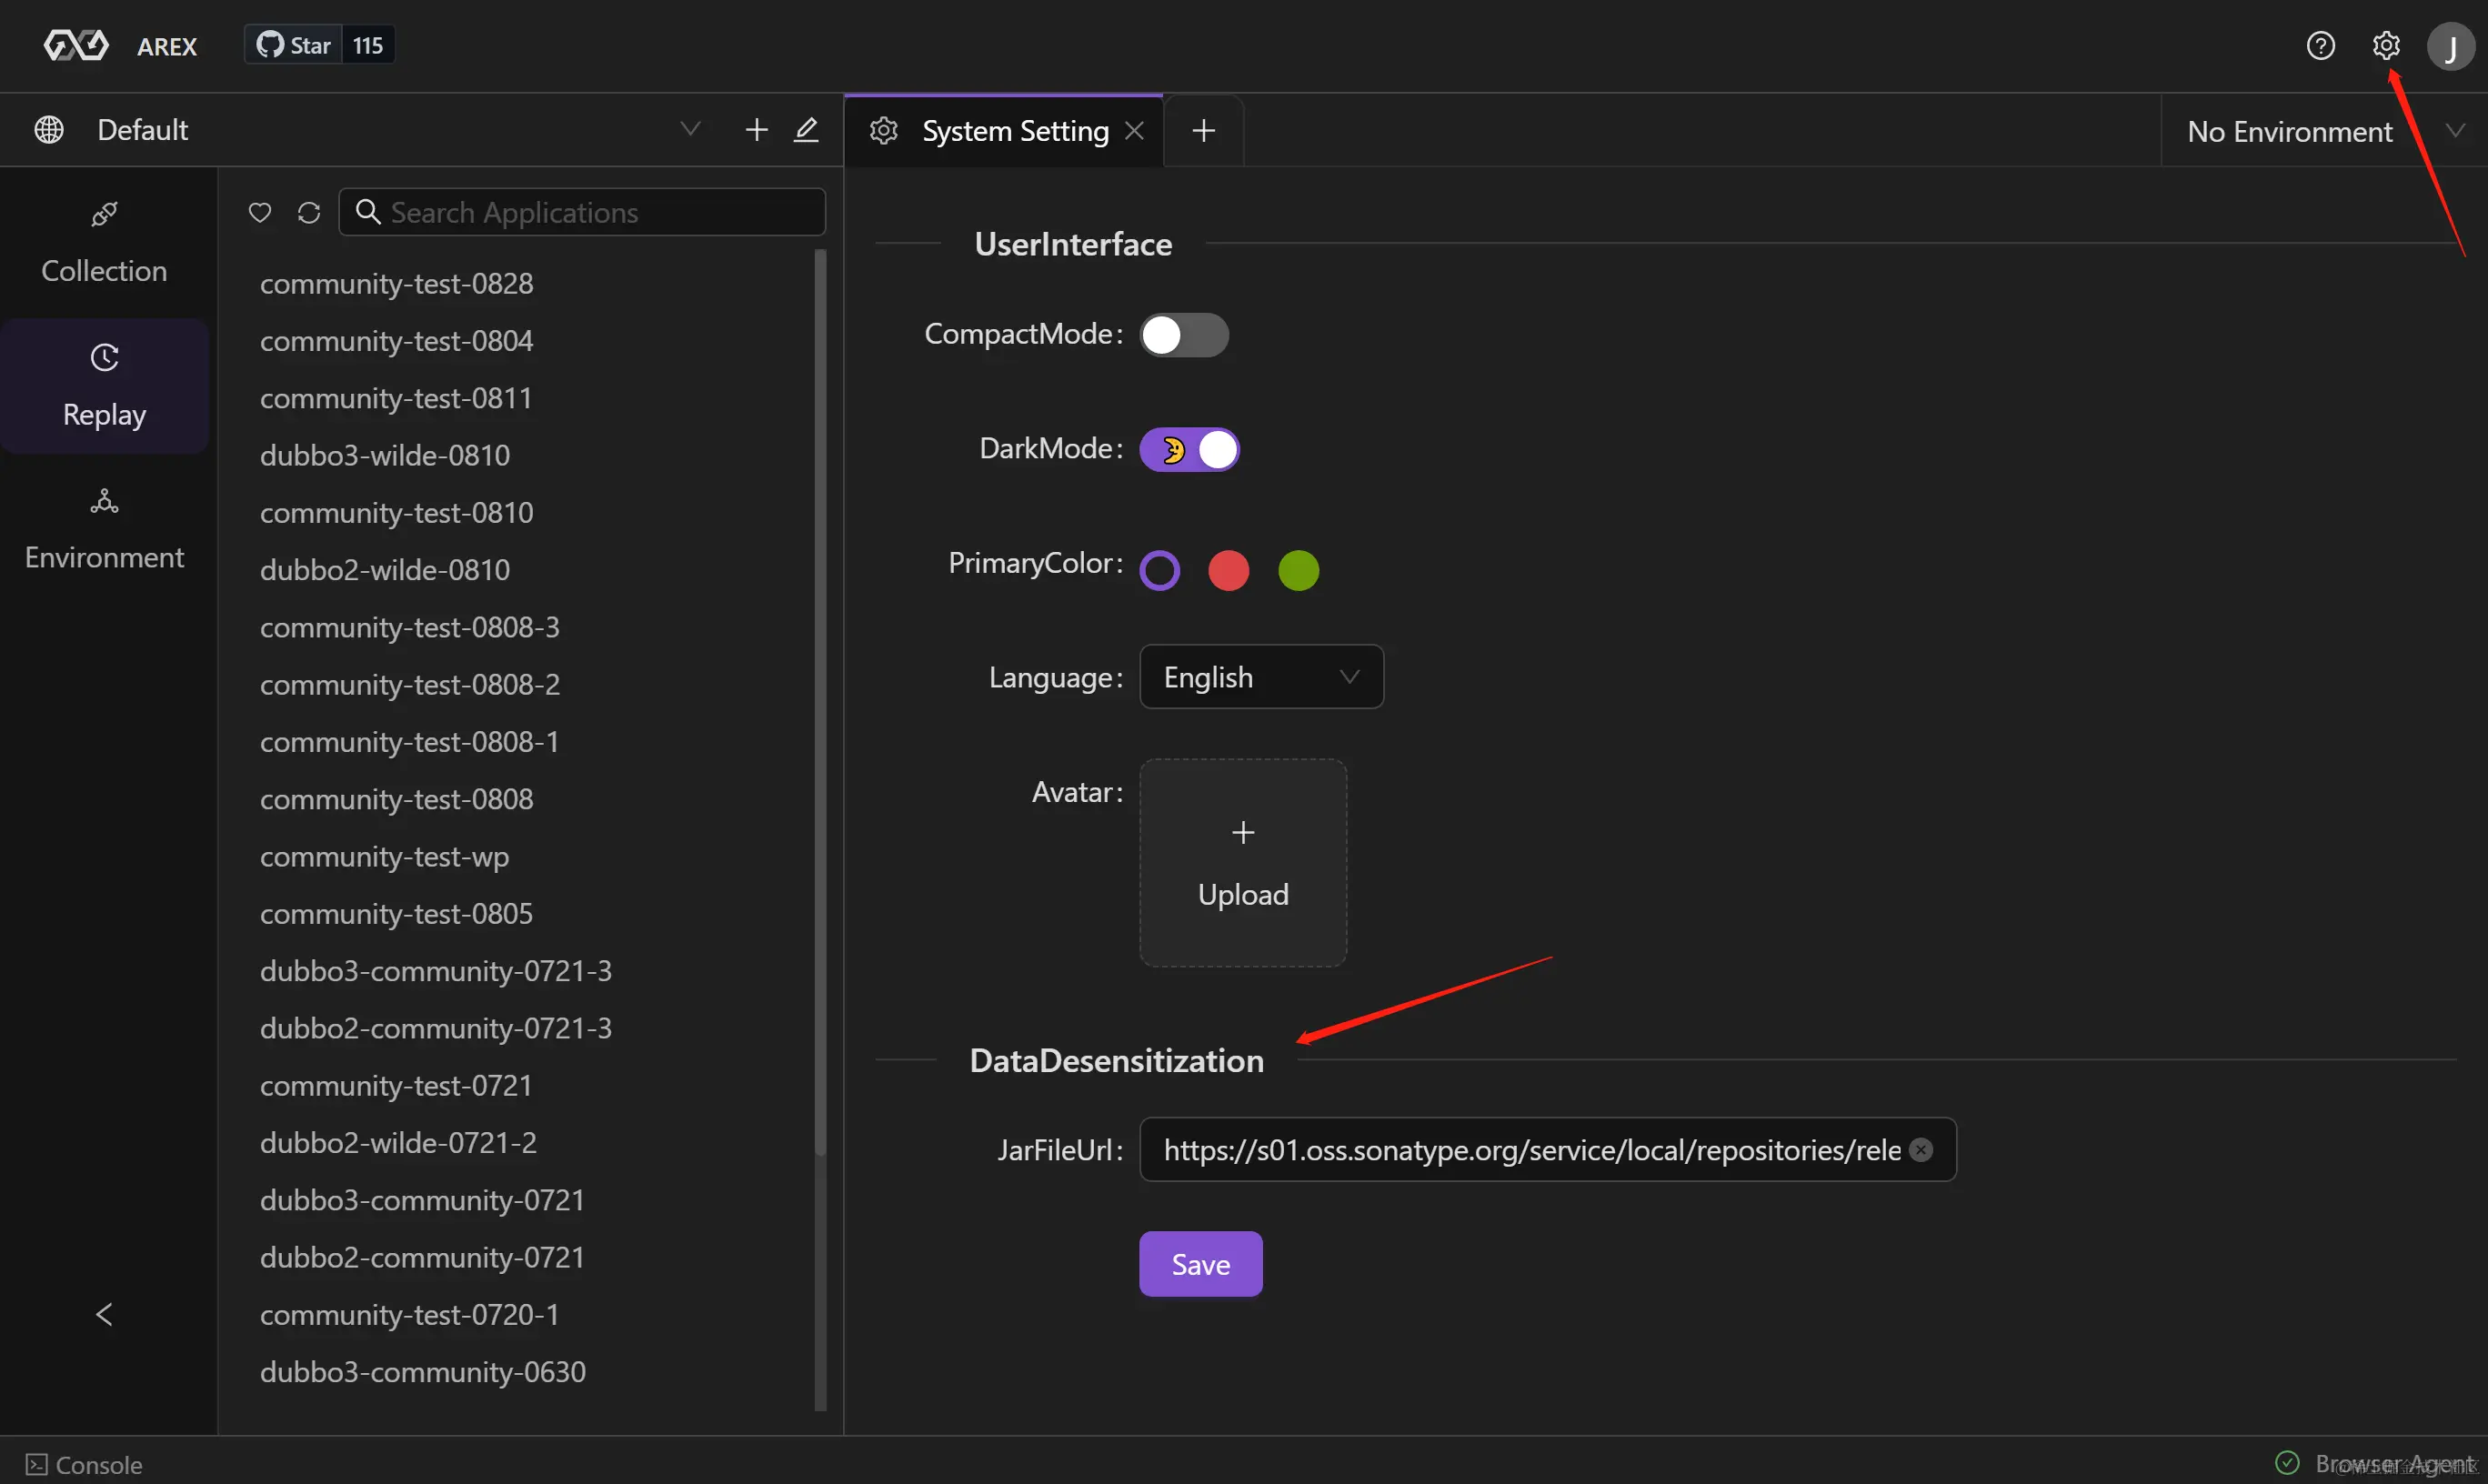Screen dimensions: 2488x1484
Task: Refresh the applications list
Action: [309, 213]
